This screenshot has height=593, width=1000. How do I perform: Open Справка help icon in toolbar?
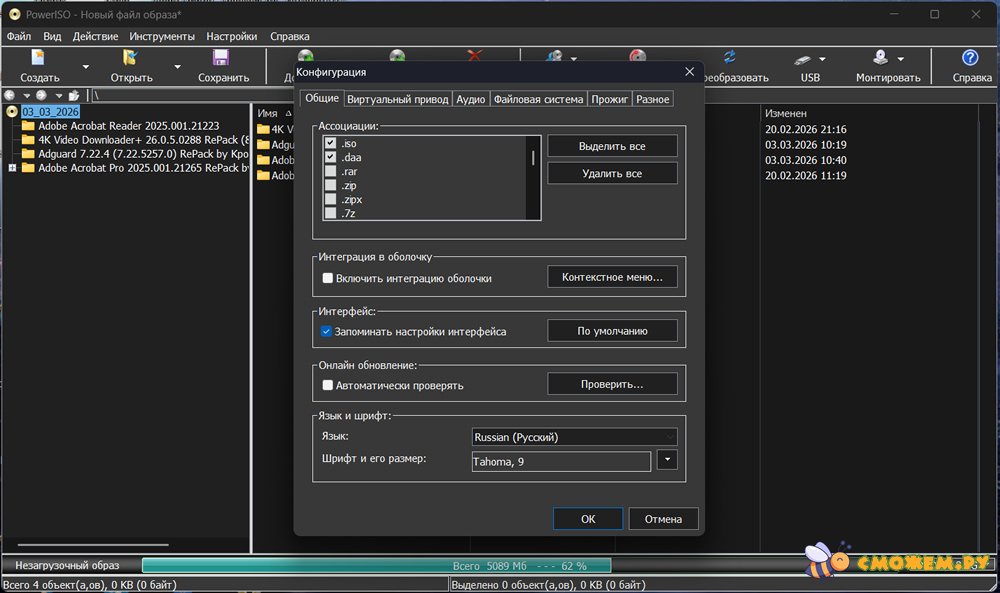[x=969, y=59]
